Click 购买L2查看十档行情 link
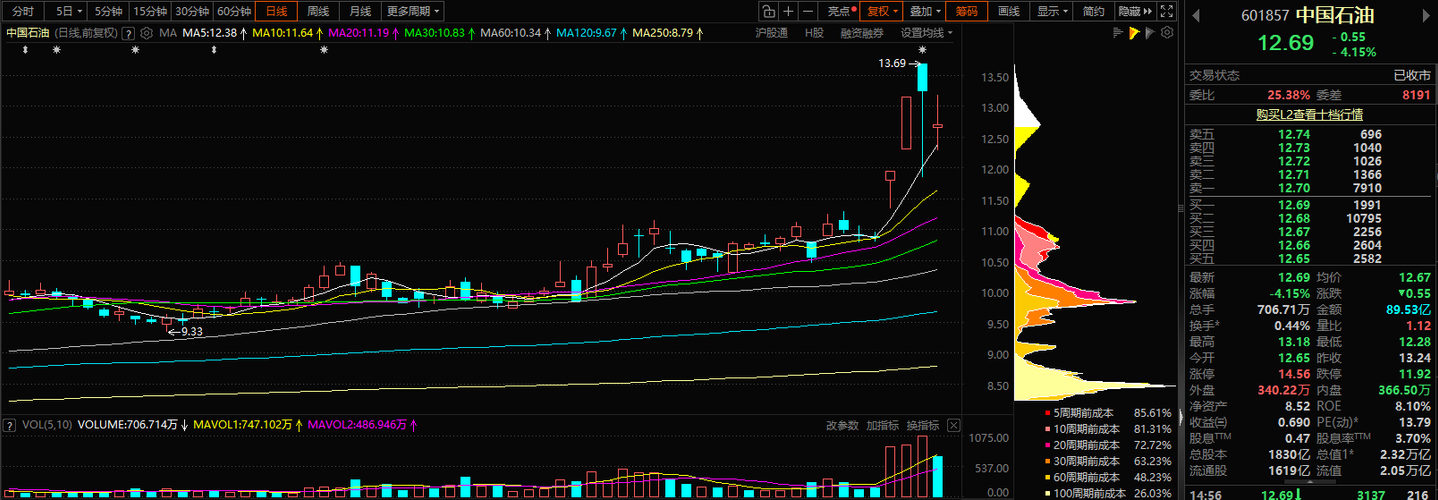 1310,114
